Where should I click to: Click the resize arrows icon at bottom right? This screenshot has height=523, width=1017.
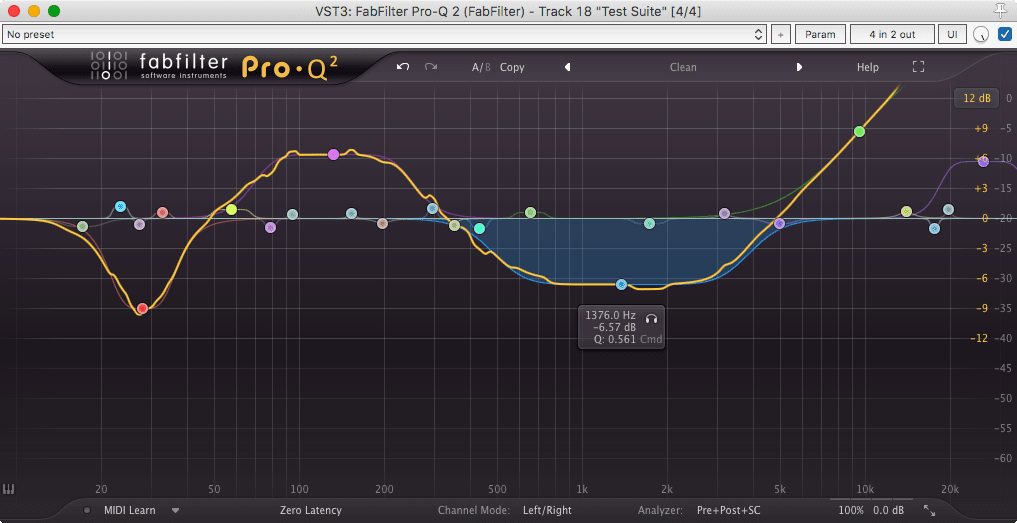[x=929, y=510]
